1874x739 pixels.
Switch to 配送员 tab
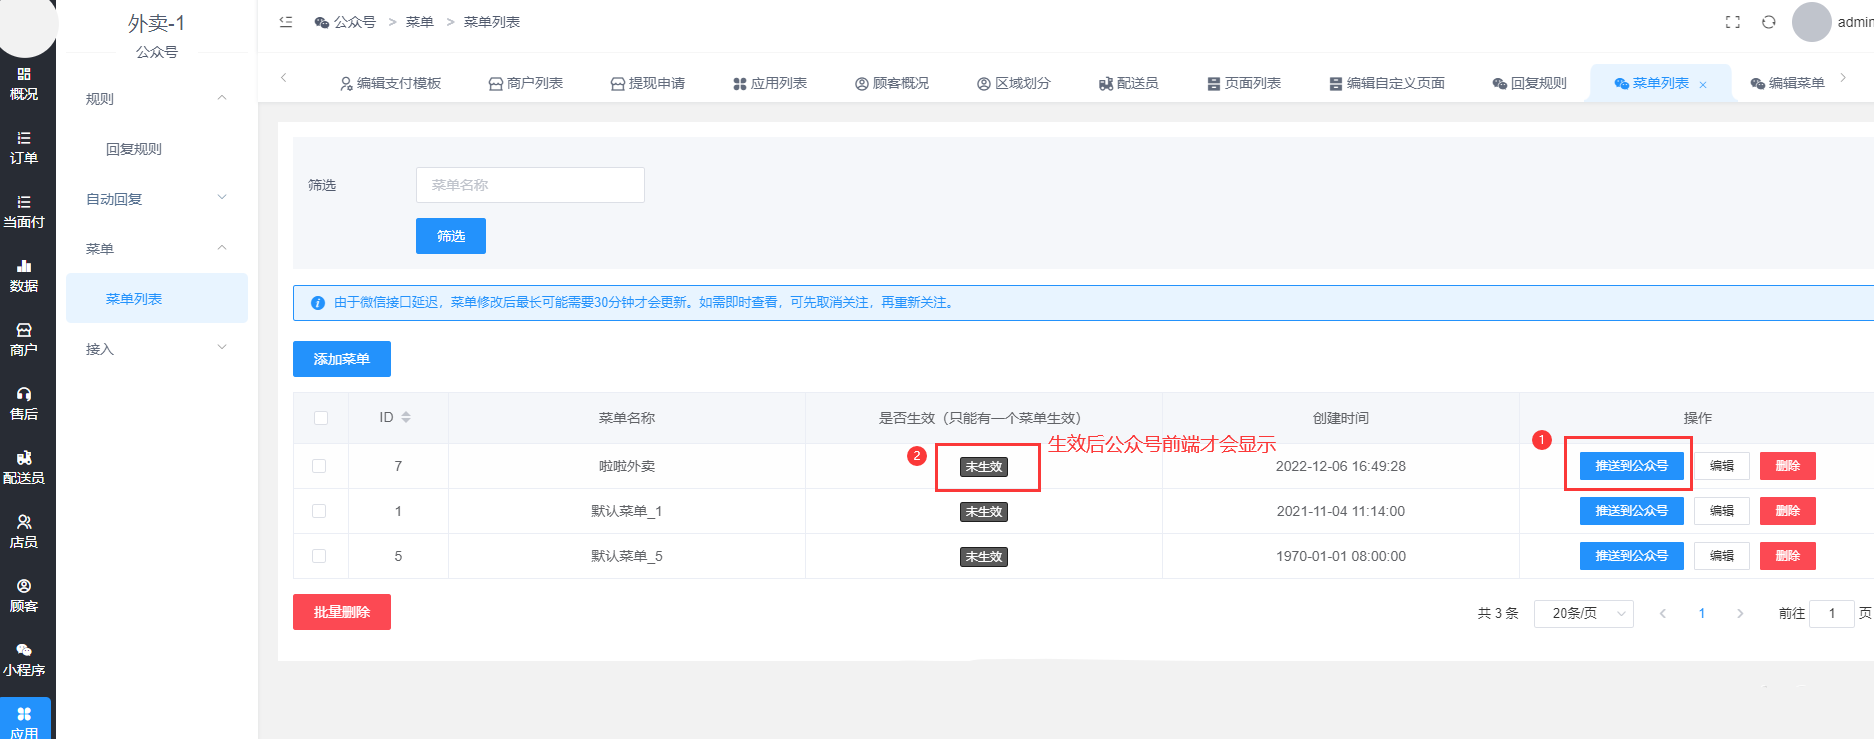[1129, 83]
